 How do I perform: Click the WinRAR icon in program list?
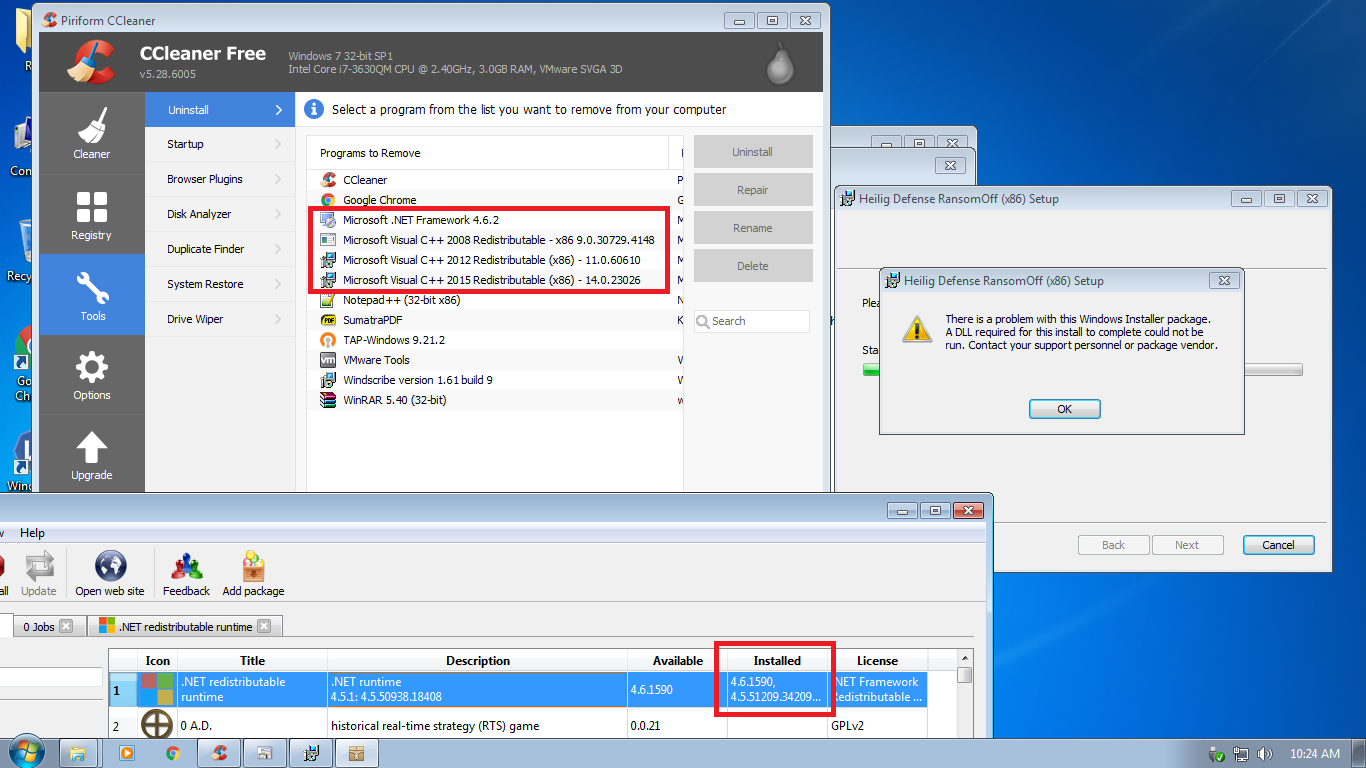point(328,400)
